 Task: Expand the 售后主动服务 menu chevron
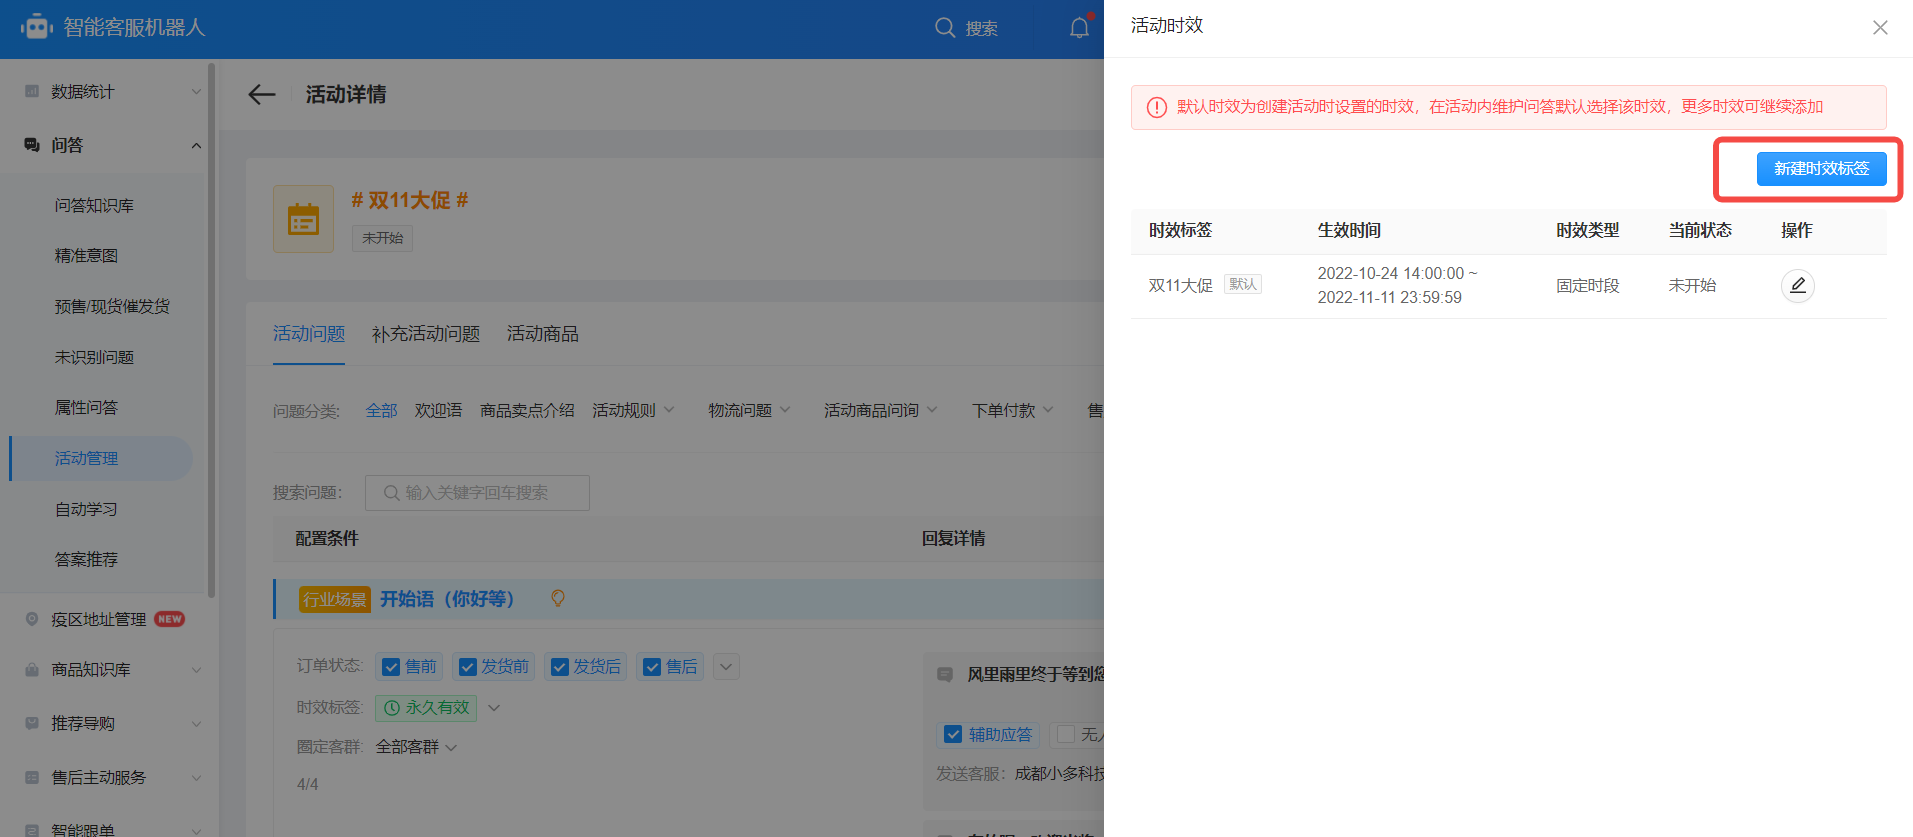pos(196,778)
